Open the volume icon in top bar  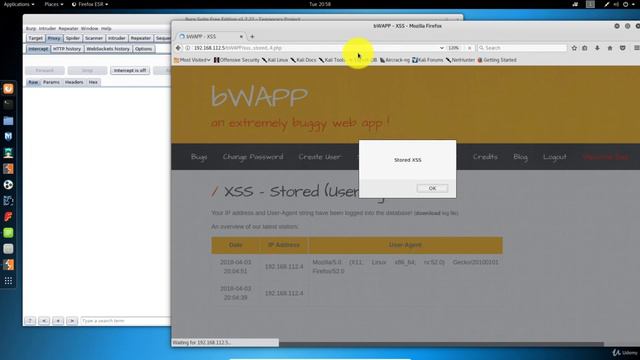[616, 4]
